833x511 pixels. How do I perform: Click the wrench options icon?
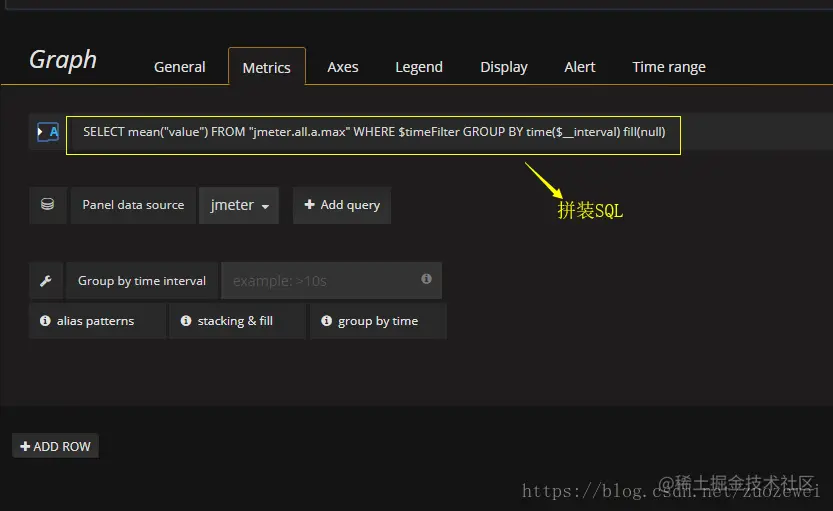[46, 280]
